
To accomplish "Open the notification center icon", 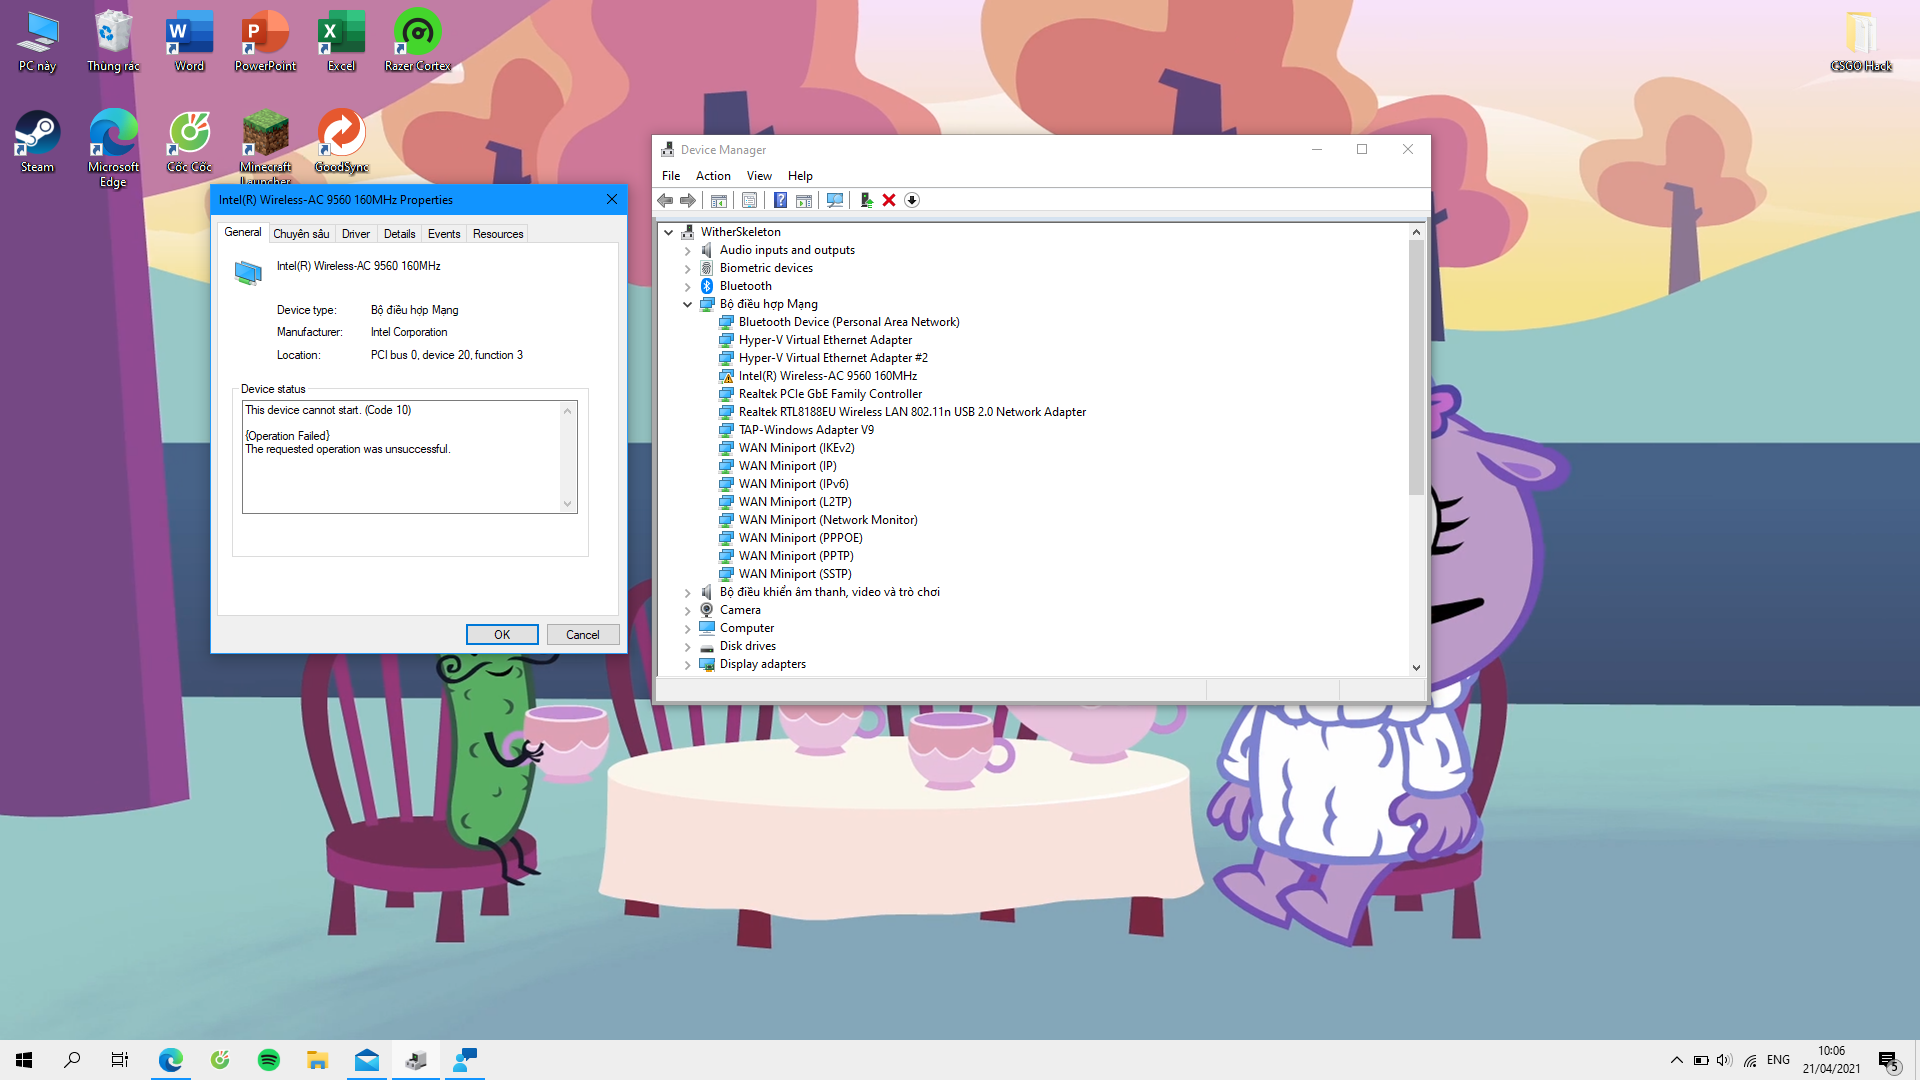I will click(x=1889, y=1061).
